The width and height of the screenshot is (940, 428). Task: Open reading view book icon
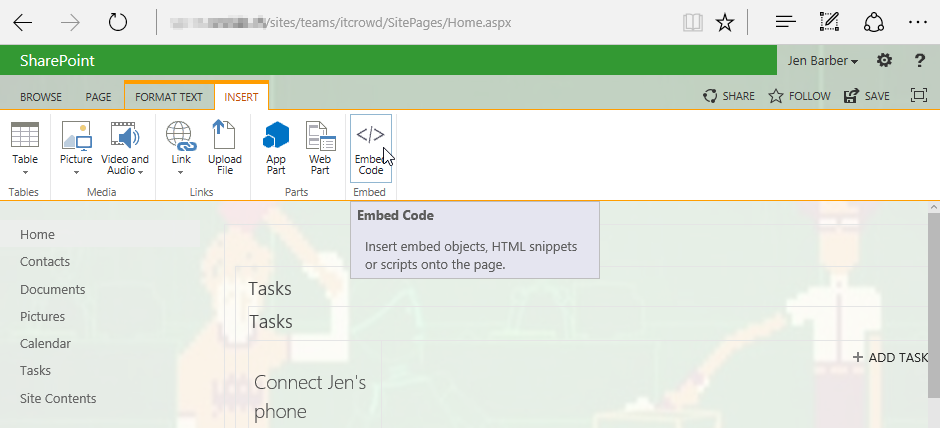click(x=692, y=23)
